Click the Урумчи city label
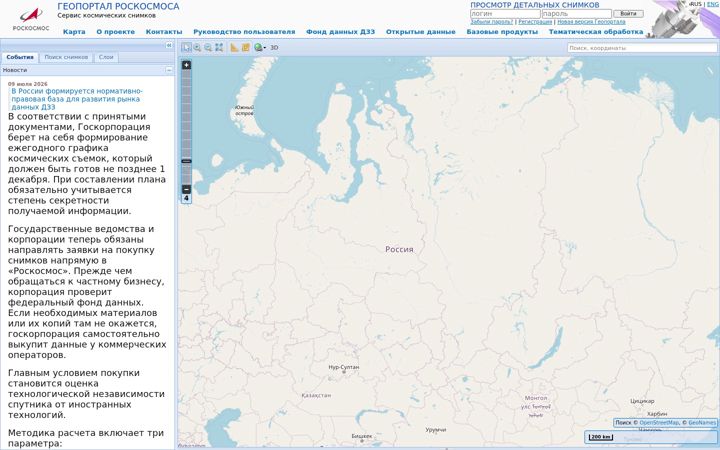Viewport: 720px width, 450px height. coord(436,430)
